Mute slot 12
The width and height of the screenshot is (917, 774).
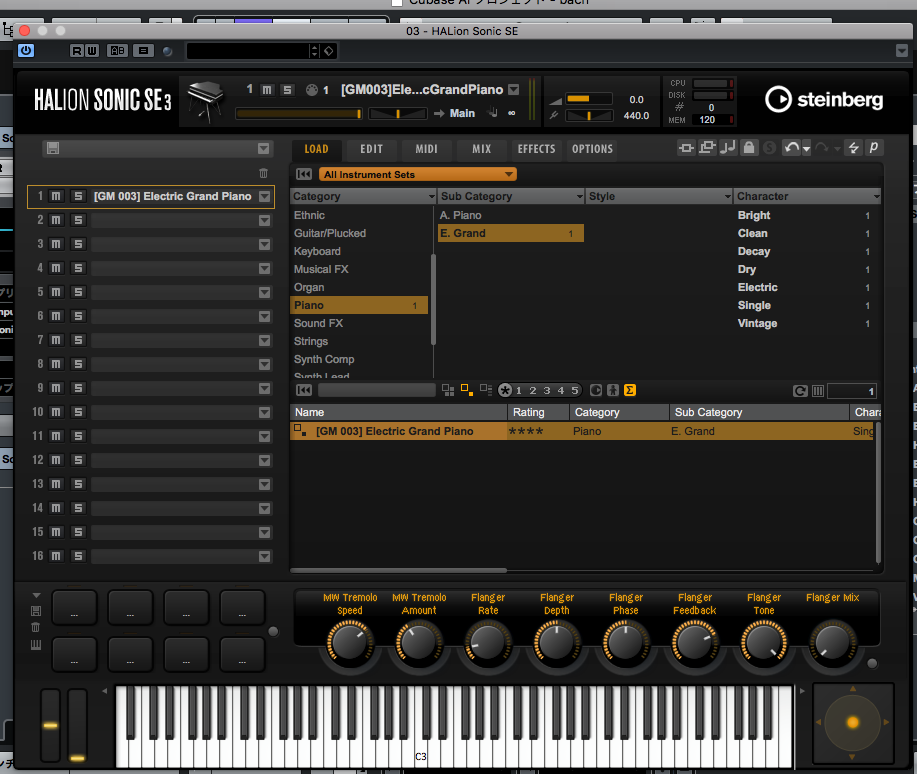pos(56,460)
